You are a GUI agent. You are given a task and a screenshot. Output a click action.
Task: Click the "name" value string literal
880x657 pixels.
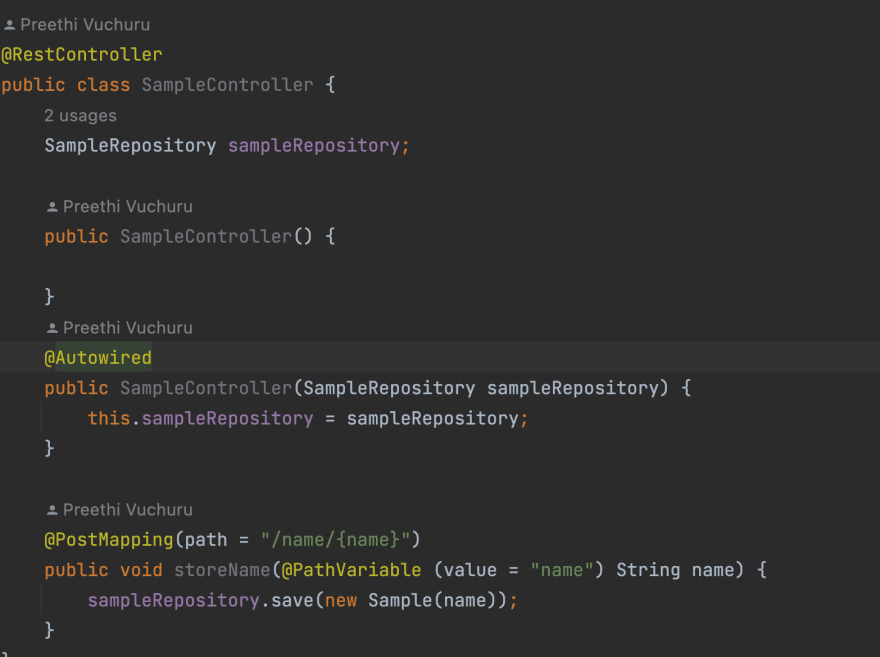tap(562, 570)
